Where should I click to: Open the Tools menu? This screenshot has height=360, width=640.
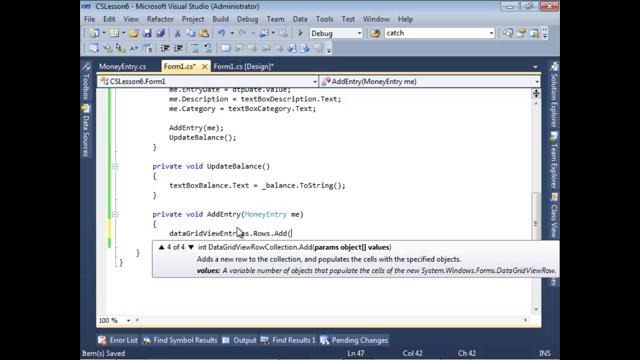[324, 19]
